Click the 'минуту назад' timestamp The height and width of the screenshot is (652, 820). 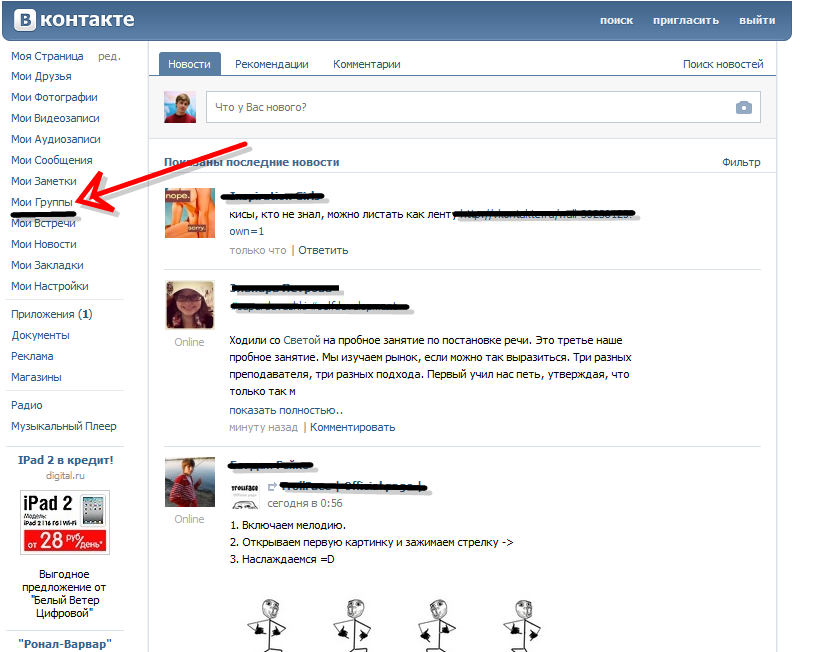pos(263,427)
